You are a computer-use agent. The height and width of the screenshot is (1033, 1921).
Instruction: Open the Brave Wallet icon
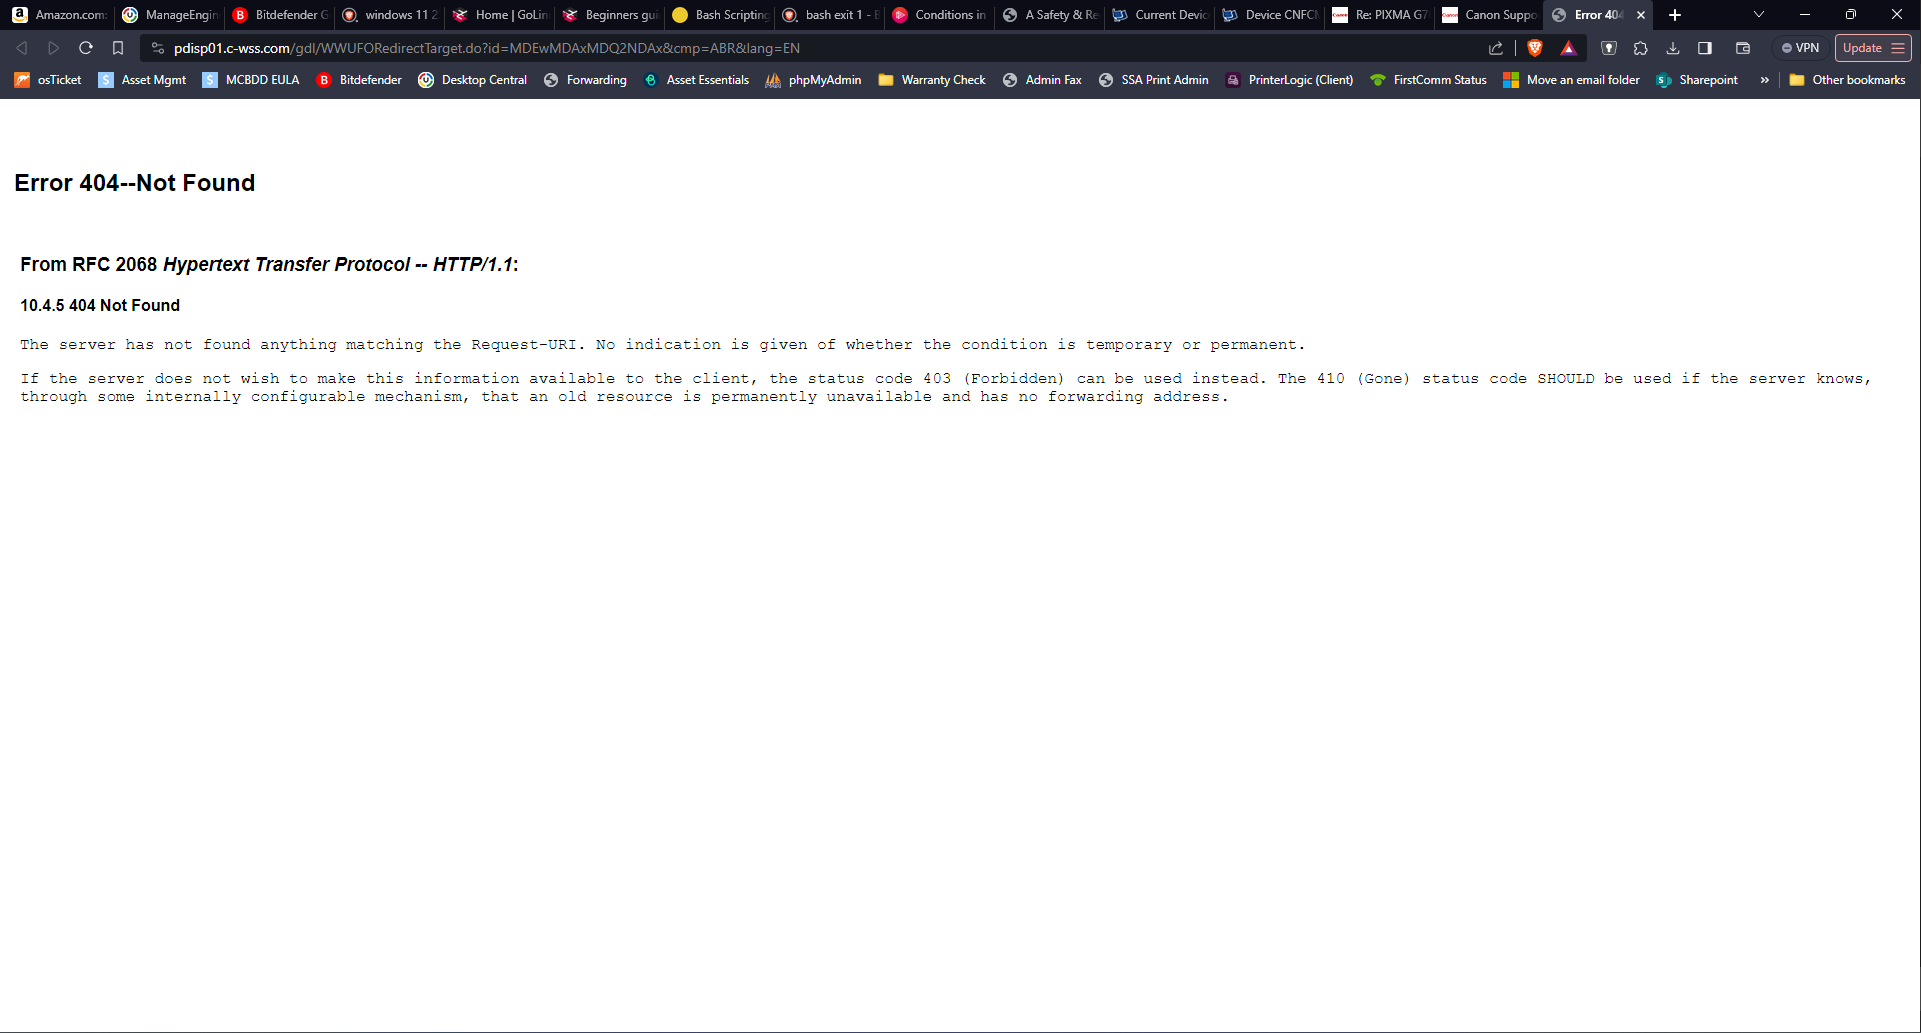click(x=1743, y=48)
